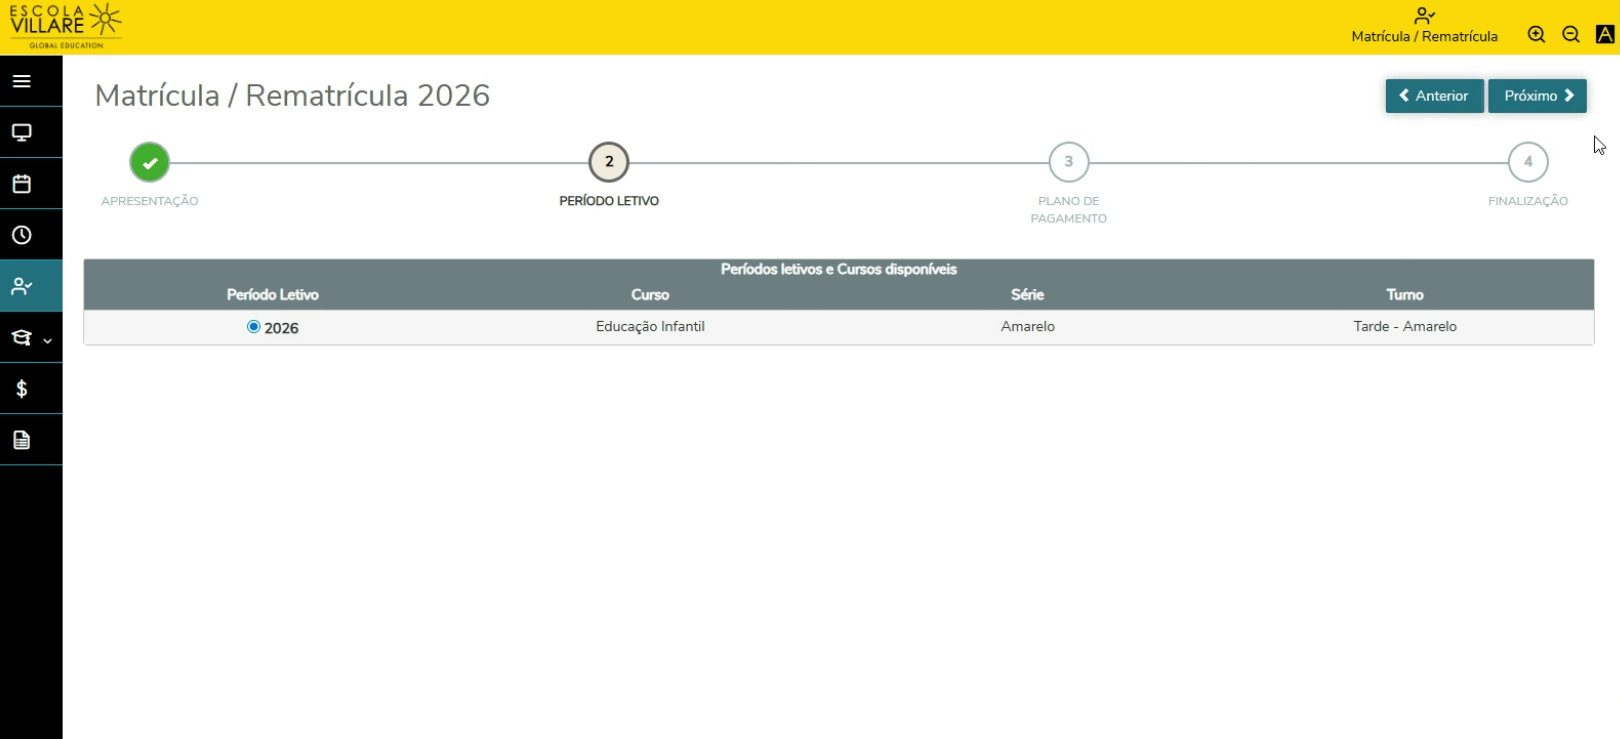Click the Anterior button
1620x739 pixels.
1434,96
